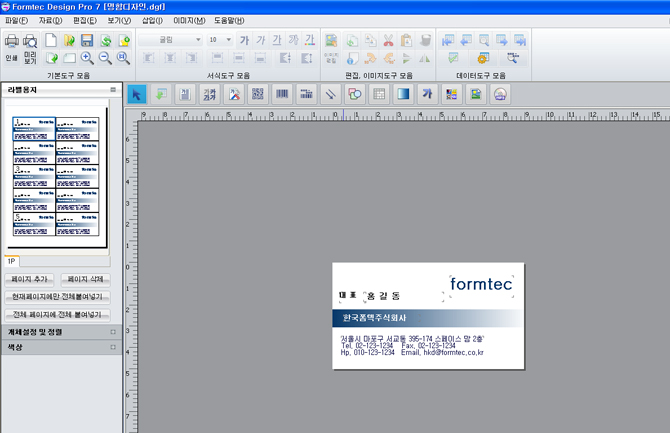Click the 페이지 삭제 button
This screenshot has height=433, width=670.
click(85, 279)
